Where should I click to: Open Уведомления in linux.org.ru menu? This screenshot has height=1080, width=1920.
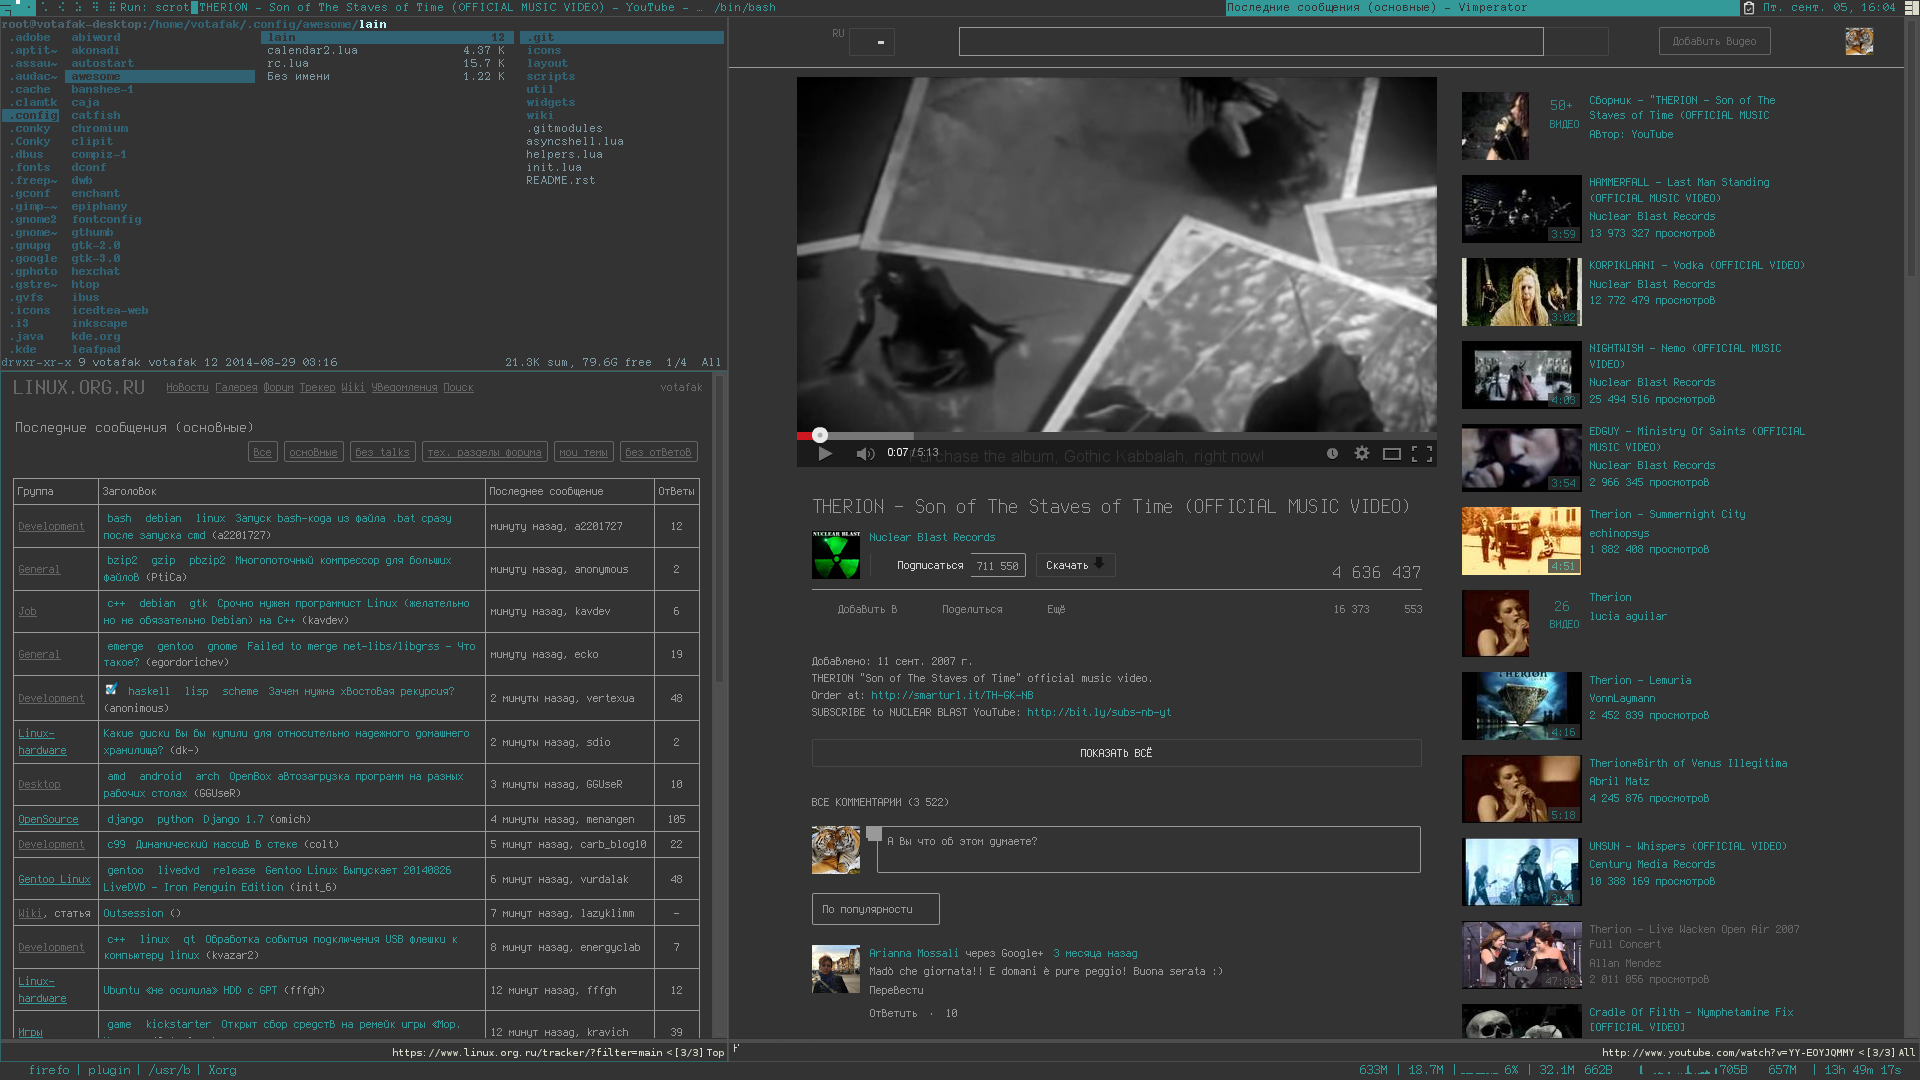pyautogui.click(x=404, y=388)
